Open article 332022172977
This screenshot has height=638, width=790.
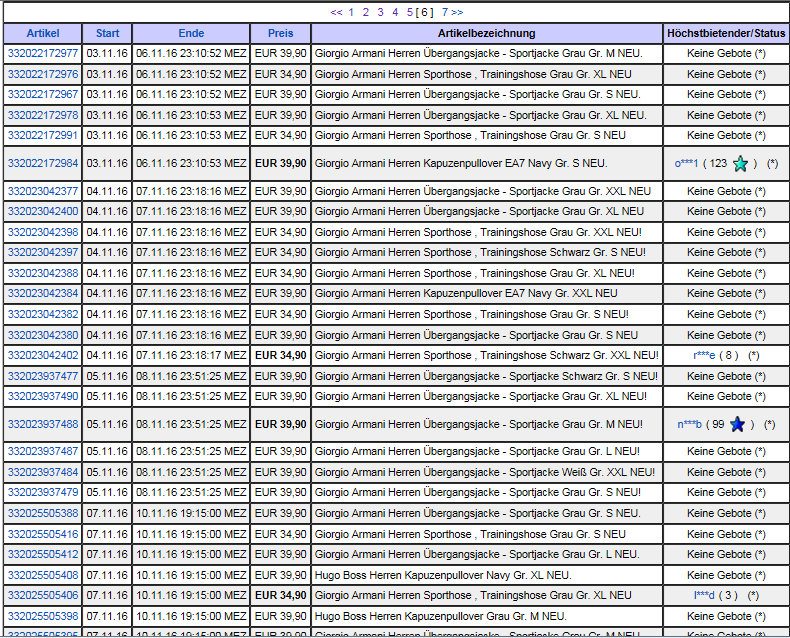pyautogui.click(x=43, y=53)
